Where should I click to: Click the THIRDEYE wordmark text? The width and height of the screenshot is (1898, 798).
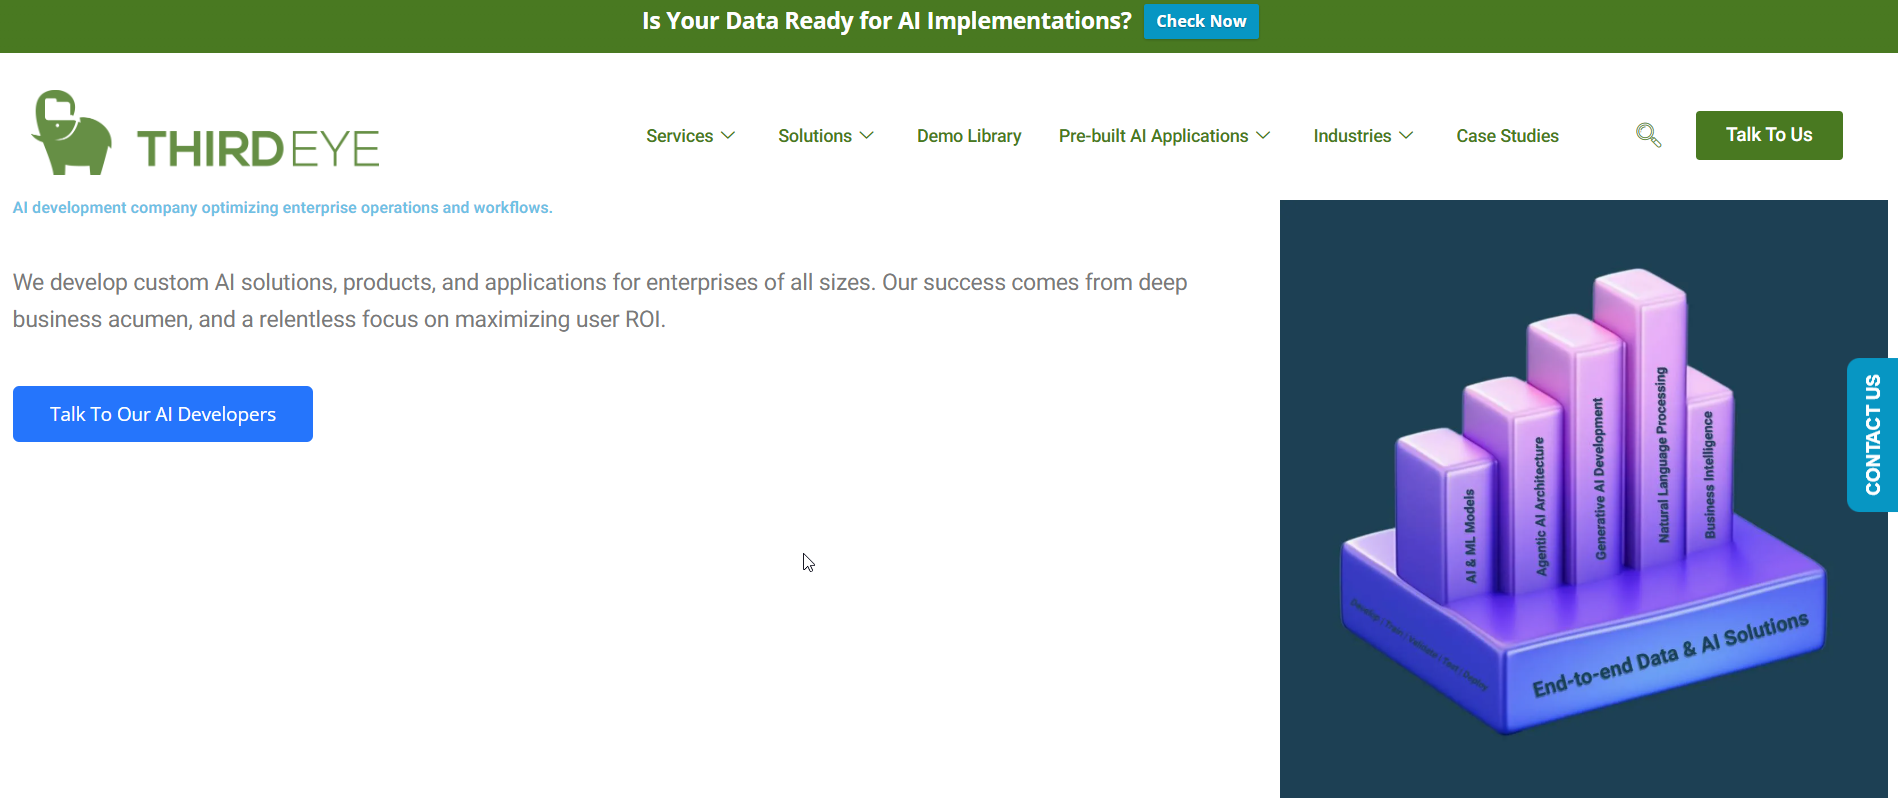(x=258, y=150)
